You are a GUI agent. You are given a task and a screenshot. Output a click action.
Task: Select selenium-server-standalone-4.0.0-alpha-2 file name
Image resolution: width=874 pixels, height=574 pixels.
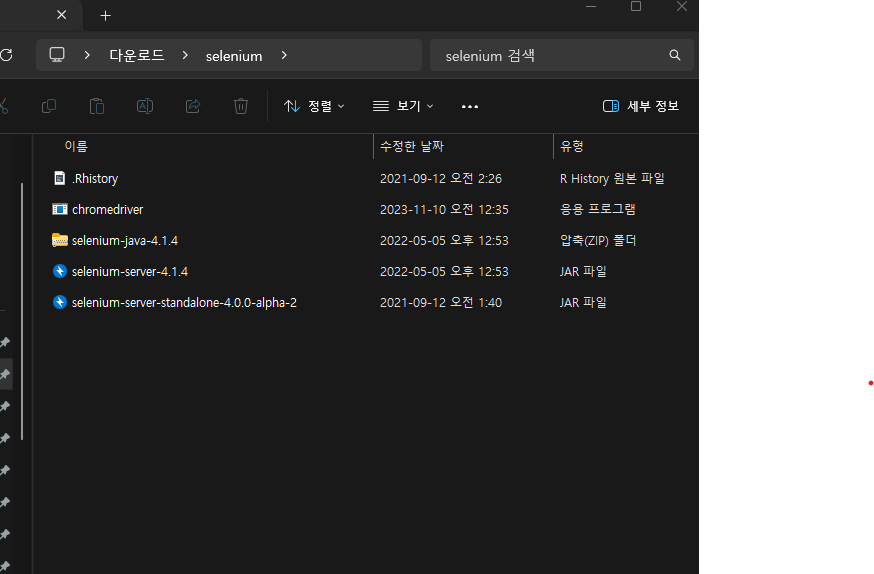pos(184,303)
